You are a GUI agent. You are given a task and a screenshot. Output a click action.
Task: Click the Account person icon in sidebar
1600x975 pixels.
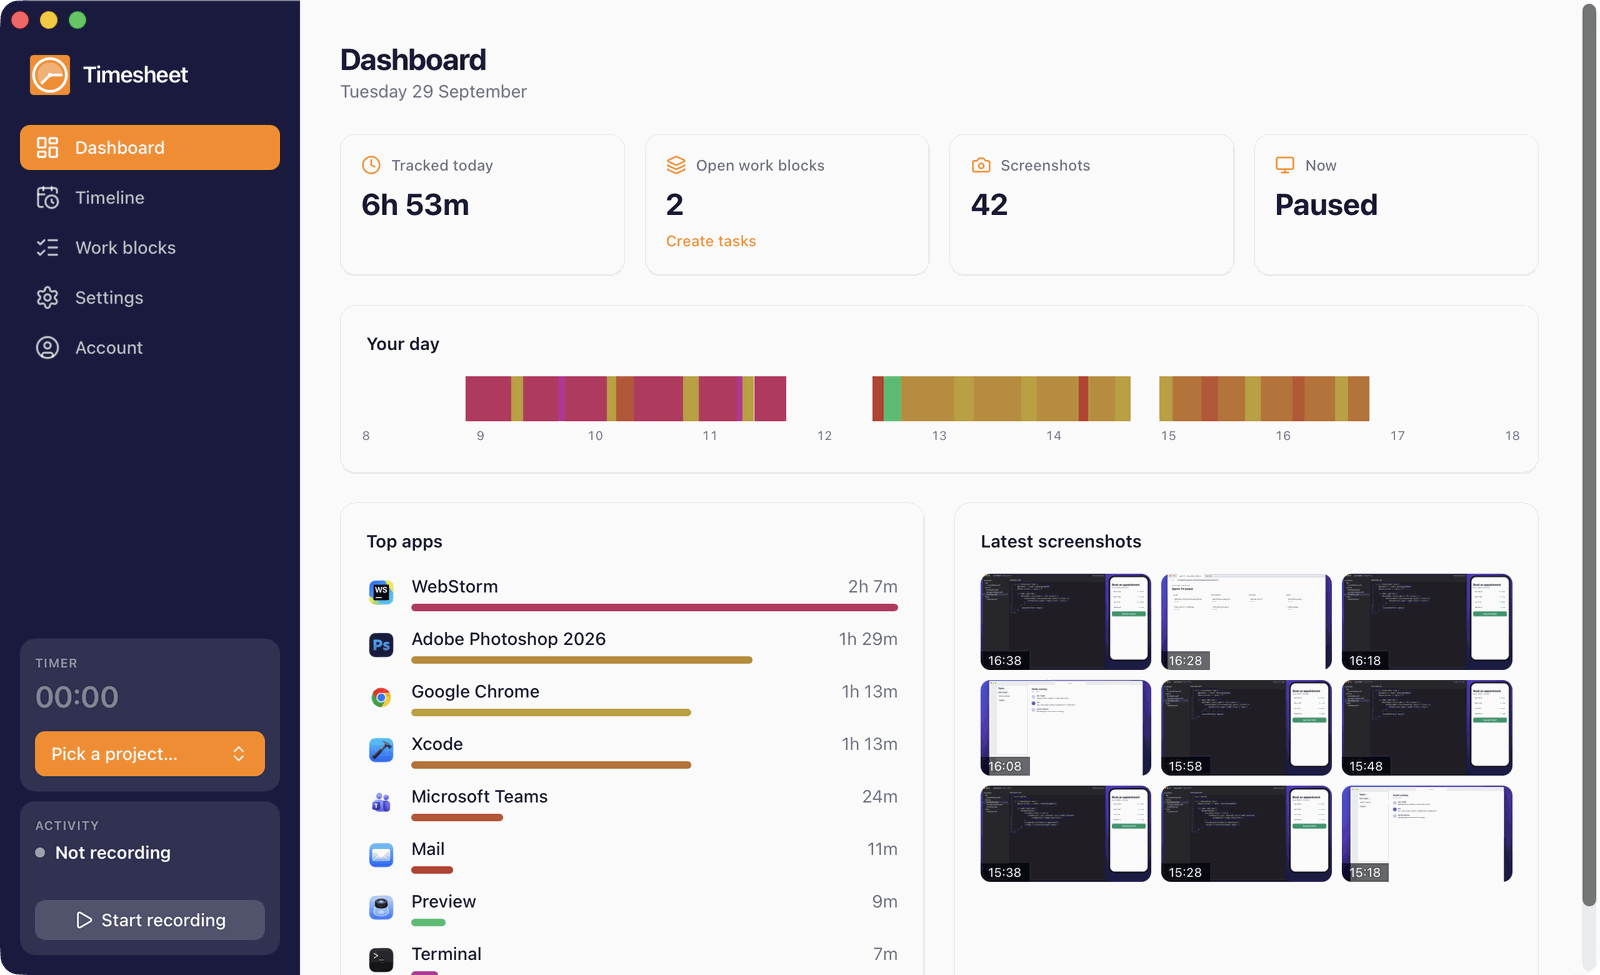[x=47, y=347]
